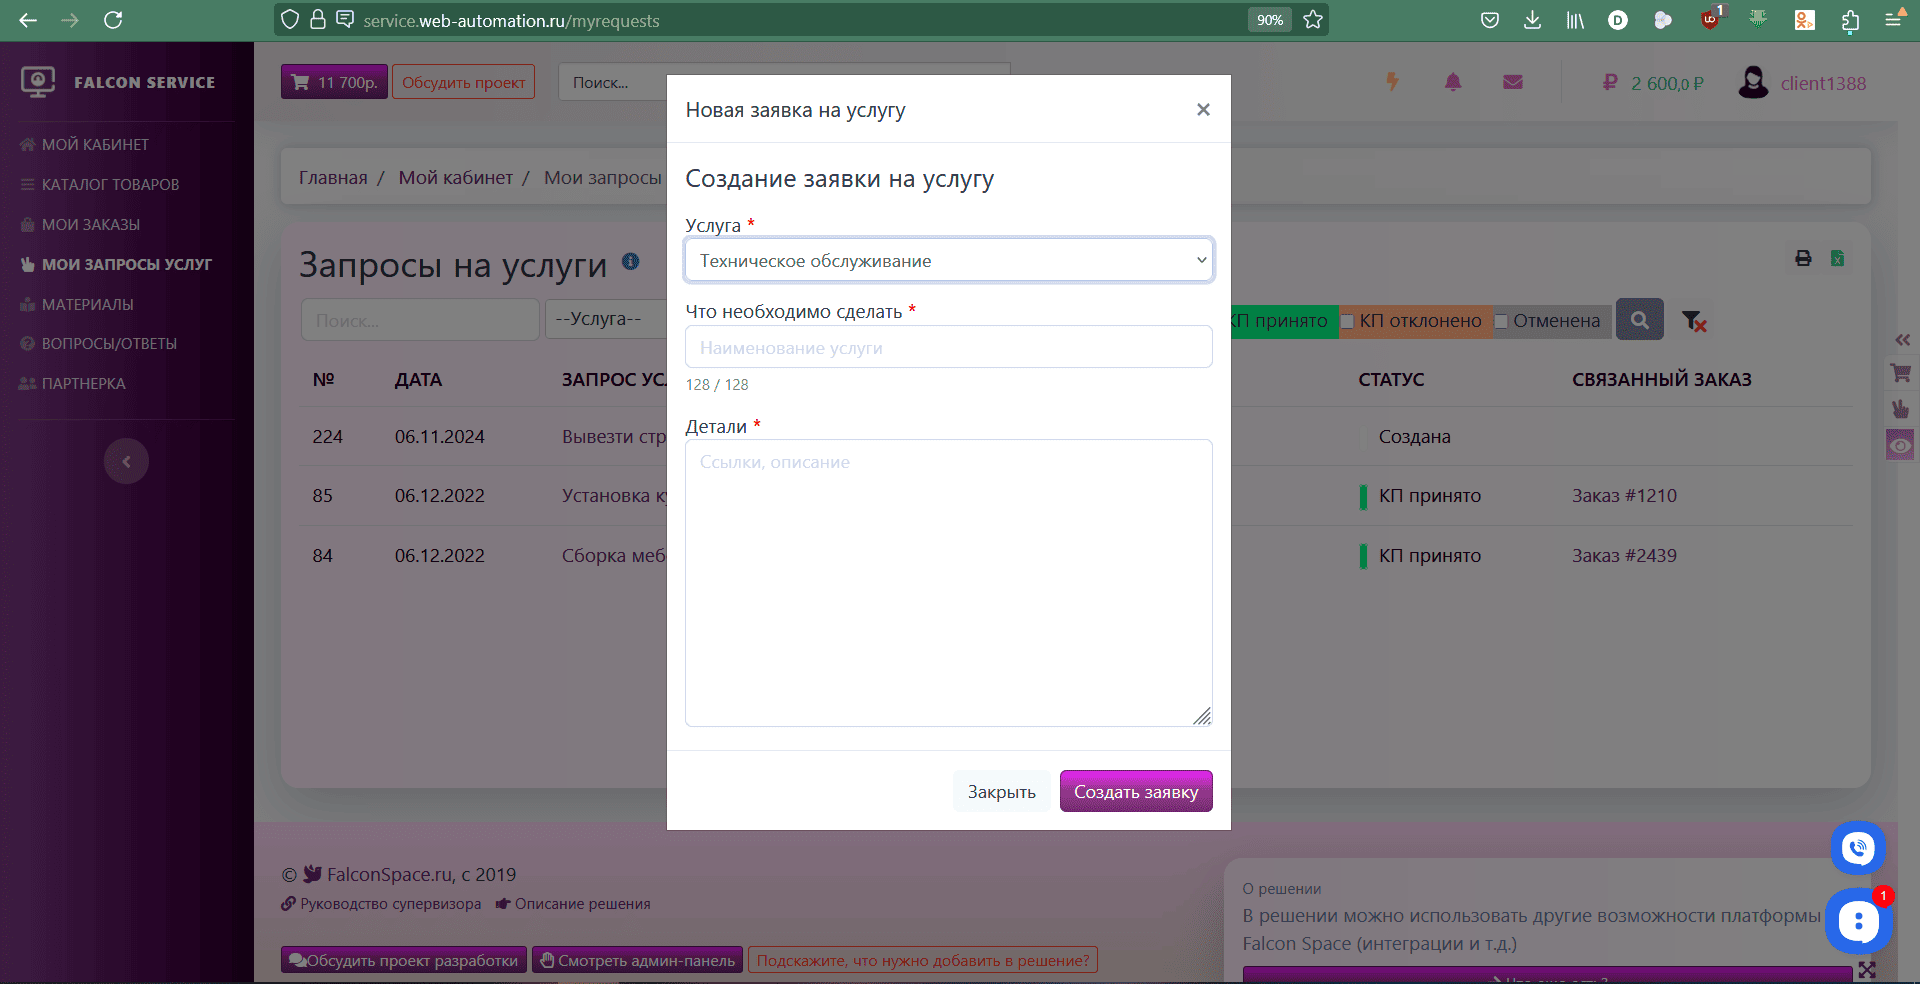
Task: Open МОИ ЗАКАЗЫ in the sidebar
Action: click(x=90, y=225)
